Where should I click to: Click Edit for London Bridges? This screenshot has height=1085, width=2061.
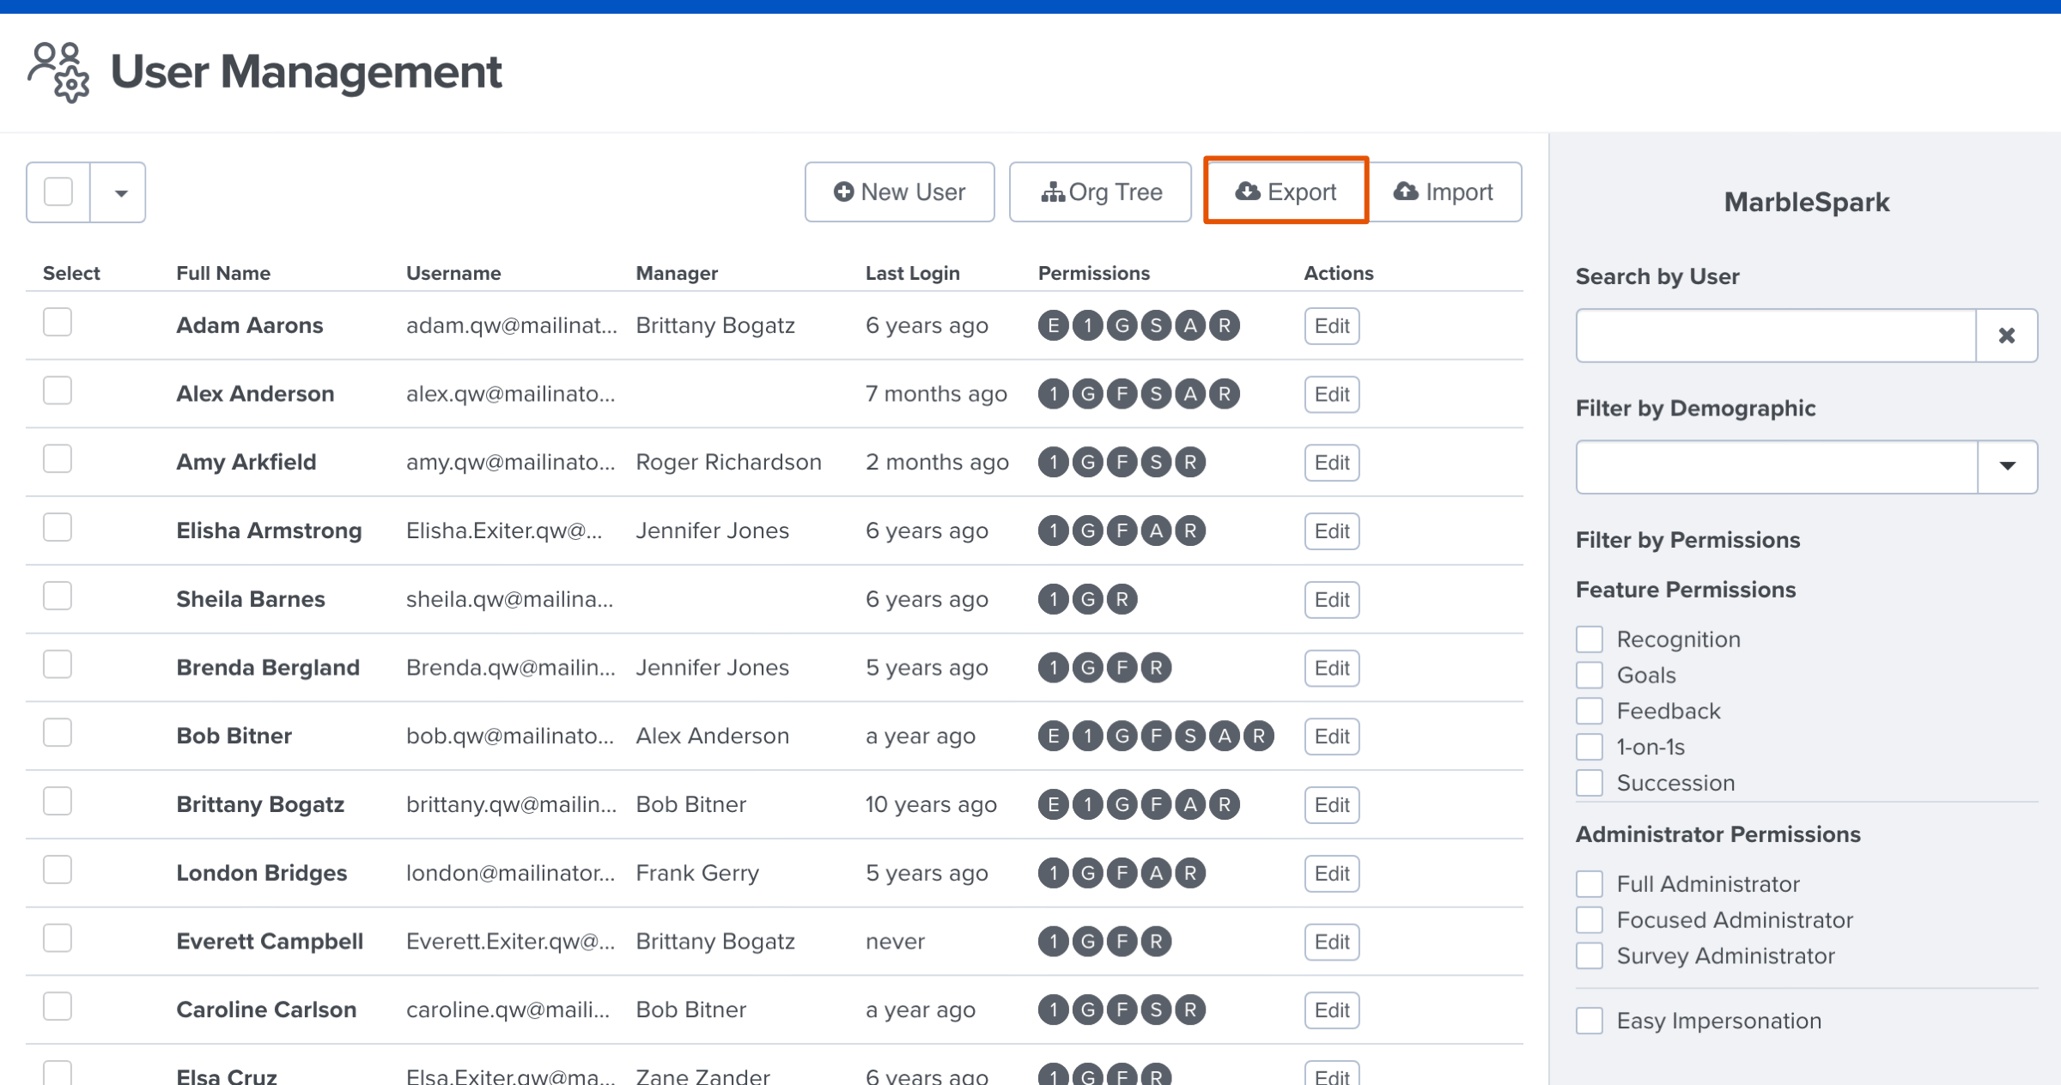click(x=1331, y=873)
